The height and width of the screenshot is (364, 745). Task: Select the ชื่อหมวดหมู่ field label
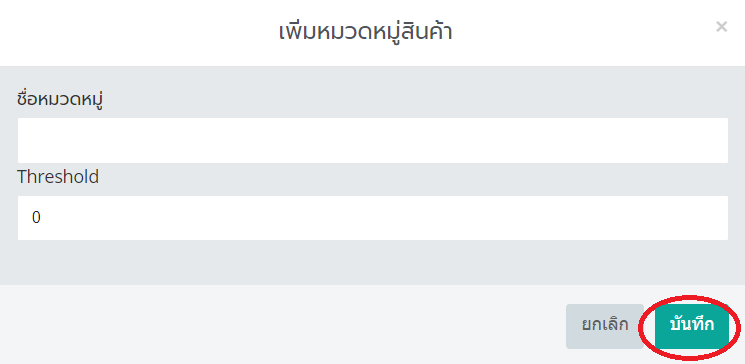(60, 99)
